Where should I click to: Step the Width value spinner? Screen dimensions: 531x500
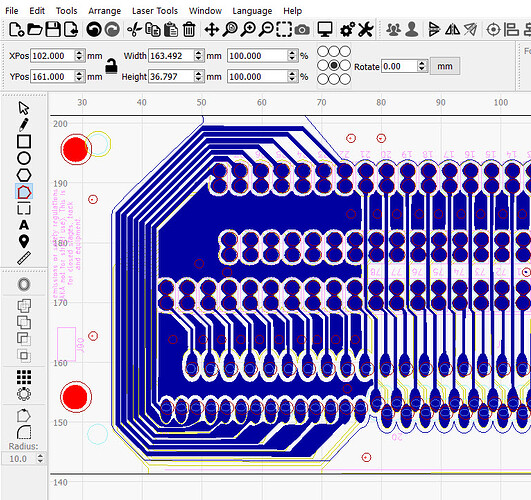coord(198,56)
